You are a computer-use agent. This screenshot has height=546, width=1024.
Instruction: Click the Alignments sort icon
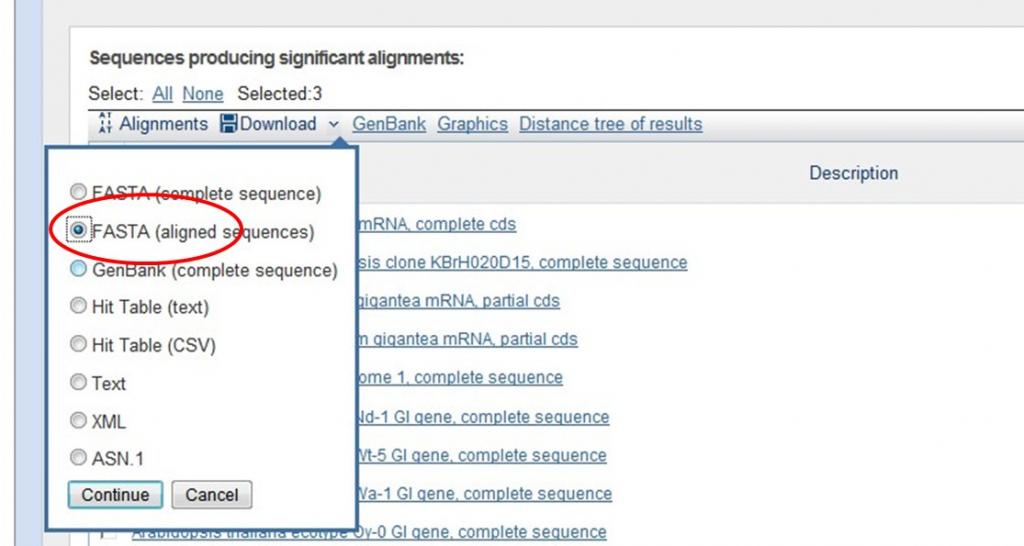105,125
